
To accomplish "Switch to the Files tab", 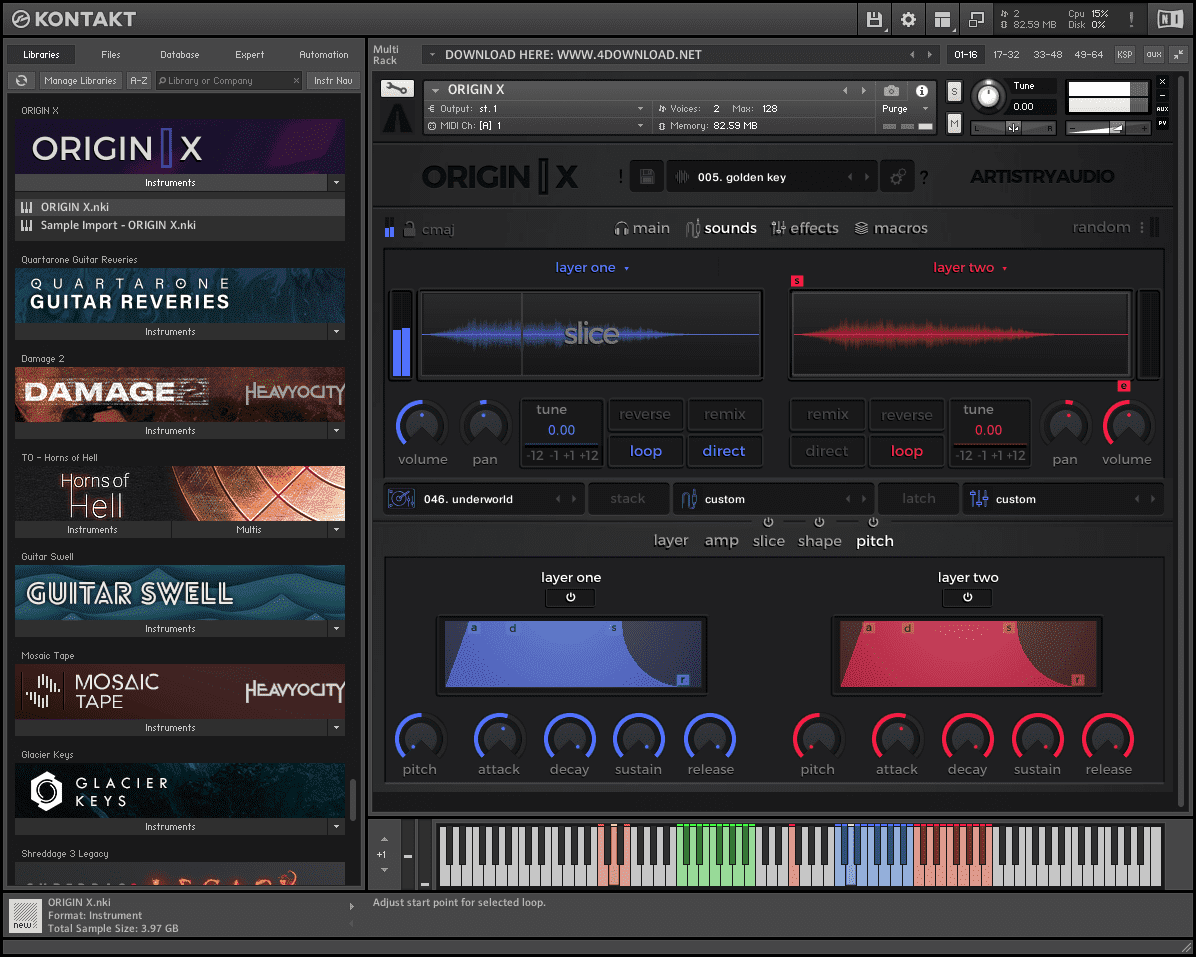I will 111,55.
